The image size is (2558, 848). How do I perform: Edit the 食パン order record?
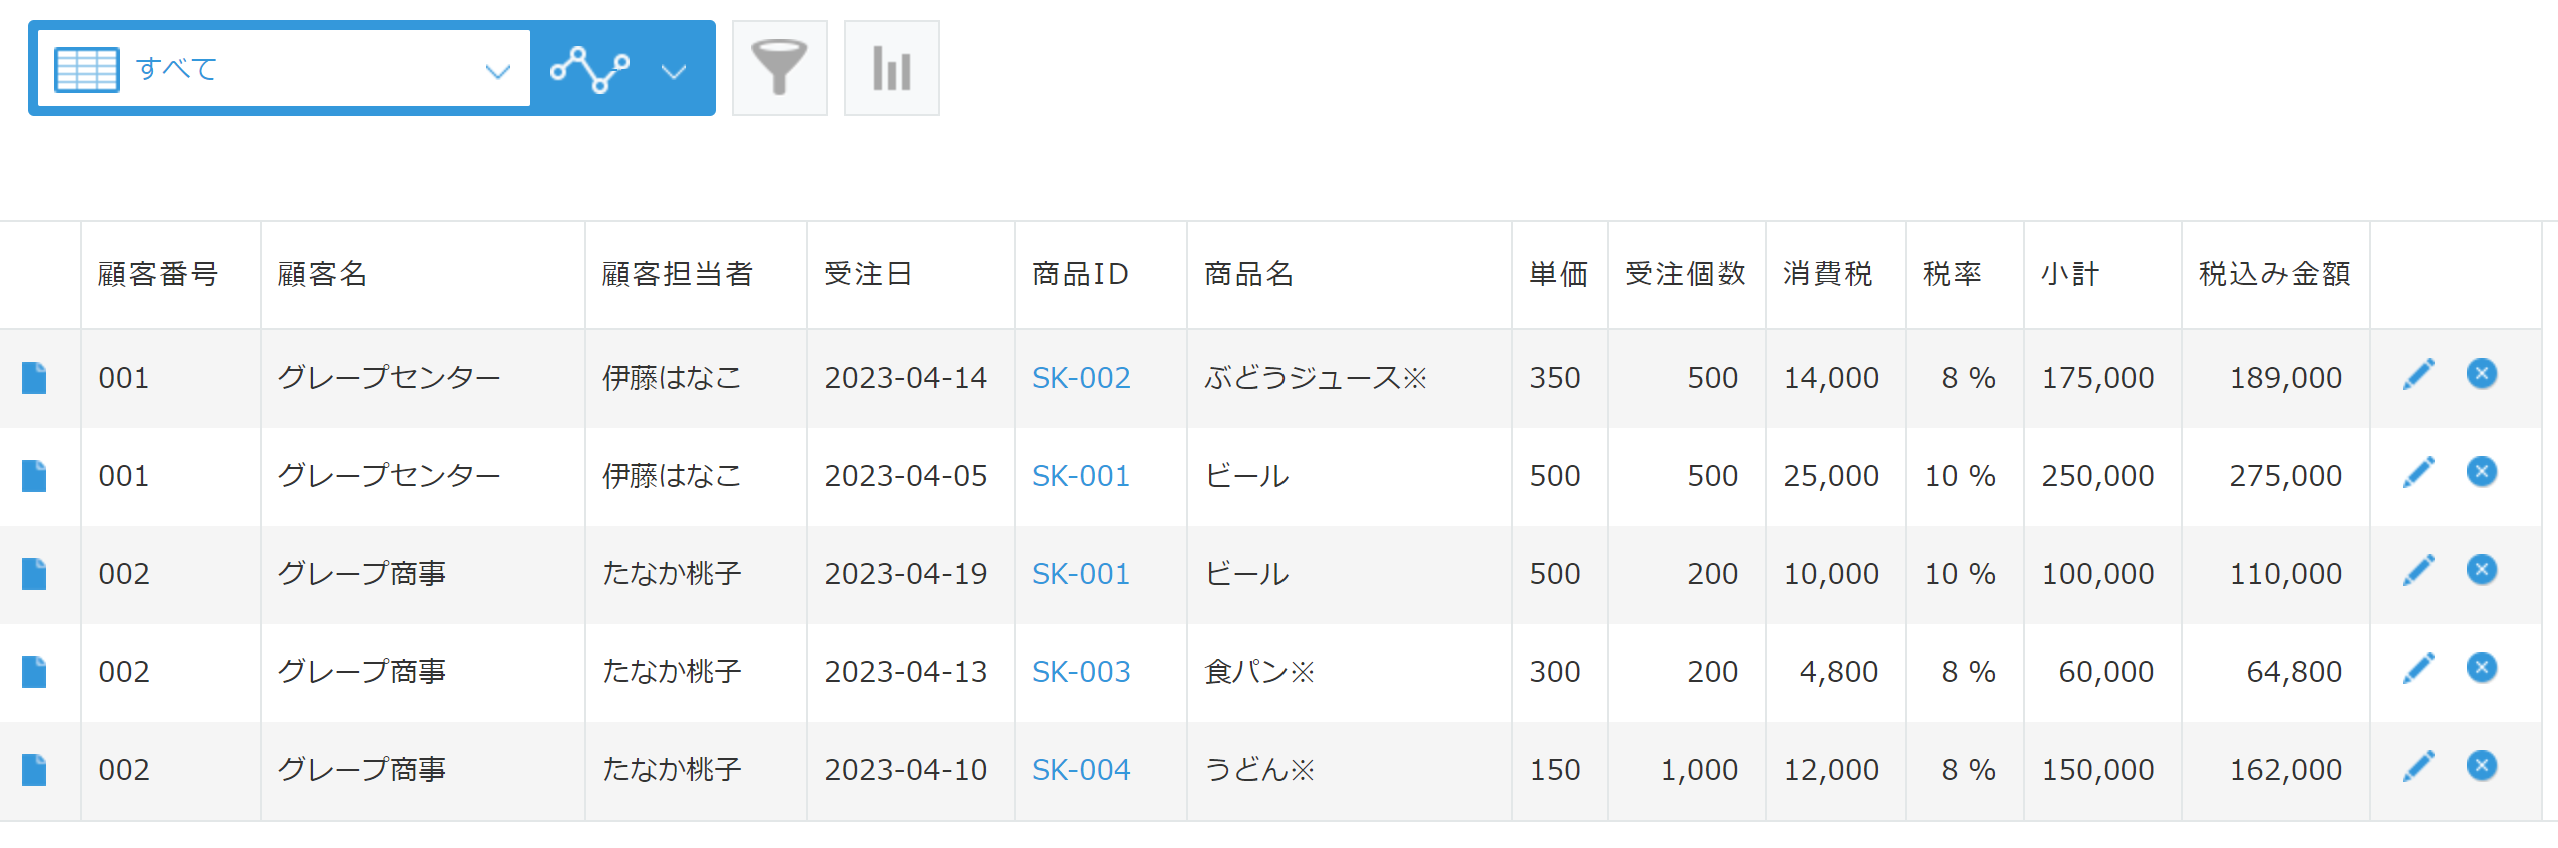coord(2418,668)
